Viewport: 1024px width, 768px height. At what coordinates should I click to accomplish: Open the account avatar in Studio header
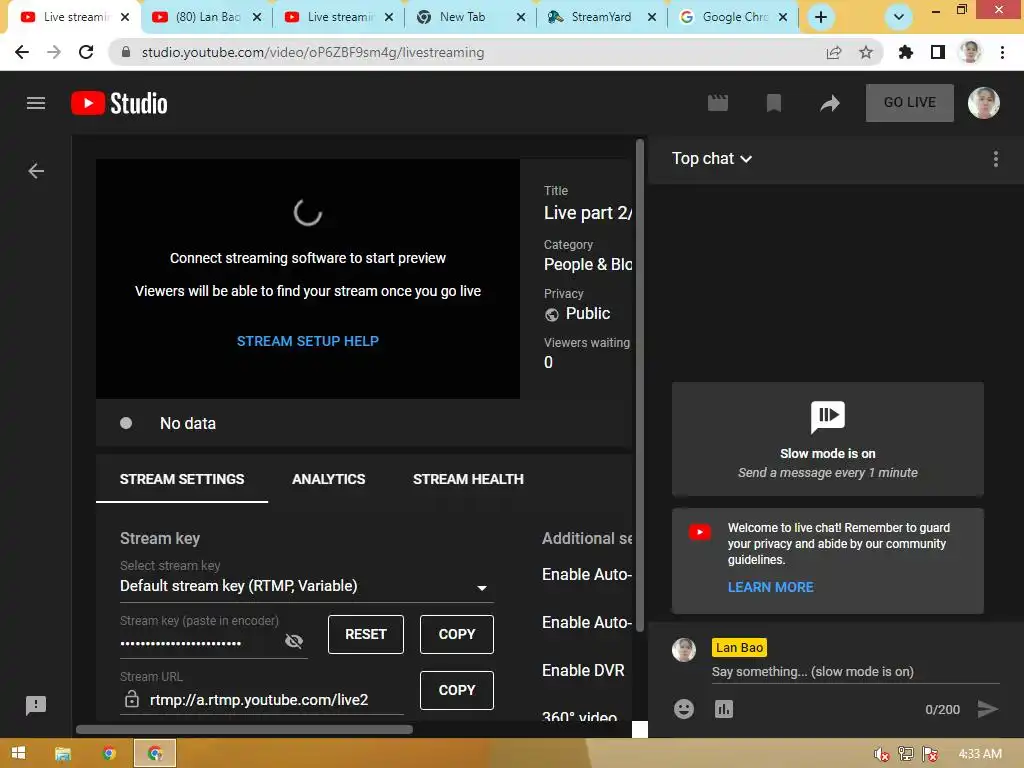pos(984,103)
